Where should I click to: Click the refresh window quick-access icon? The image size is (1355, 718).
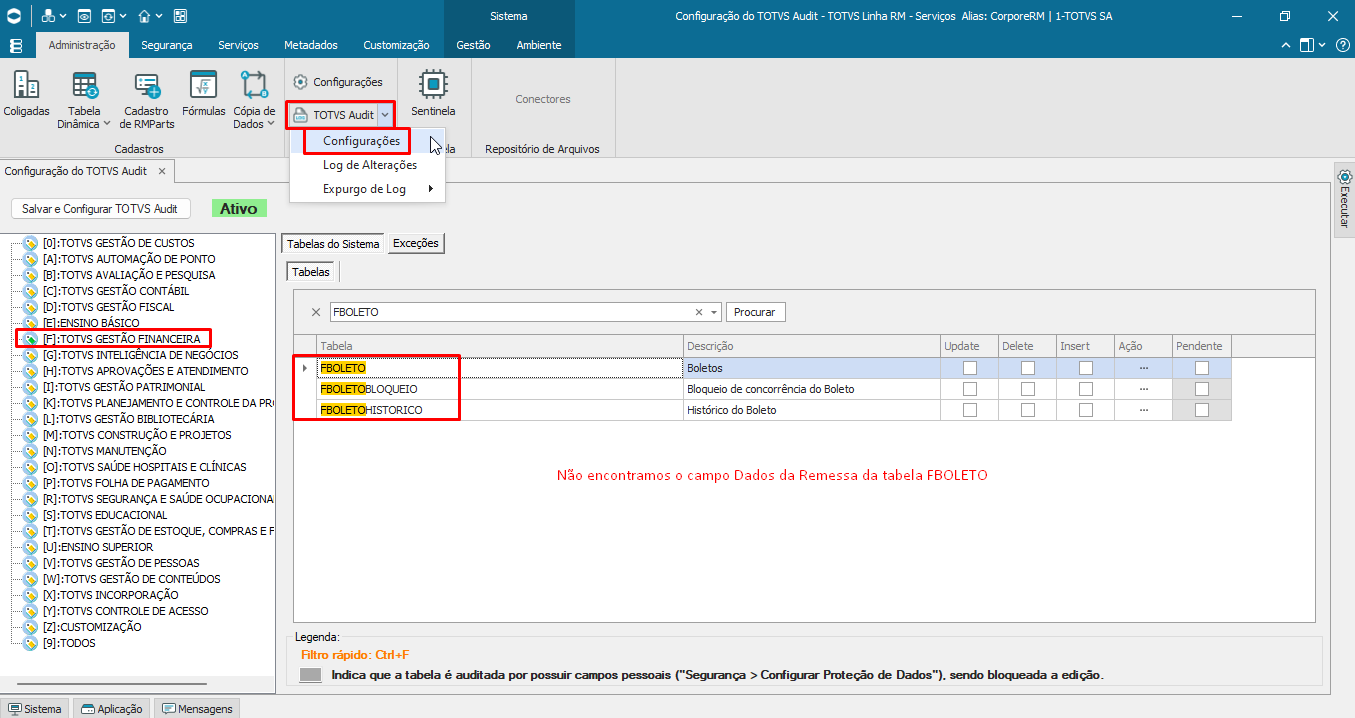[x=107, y=16]
